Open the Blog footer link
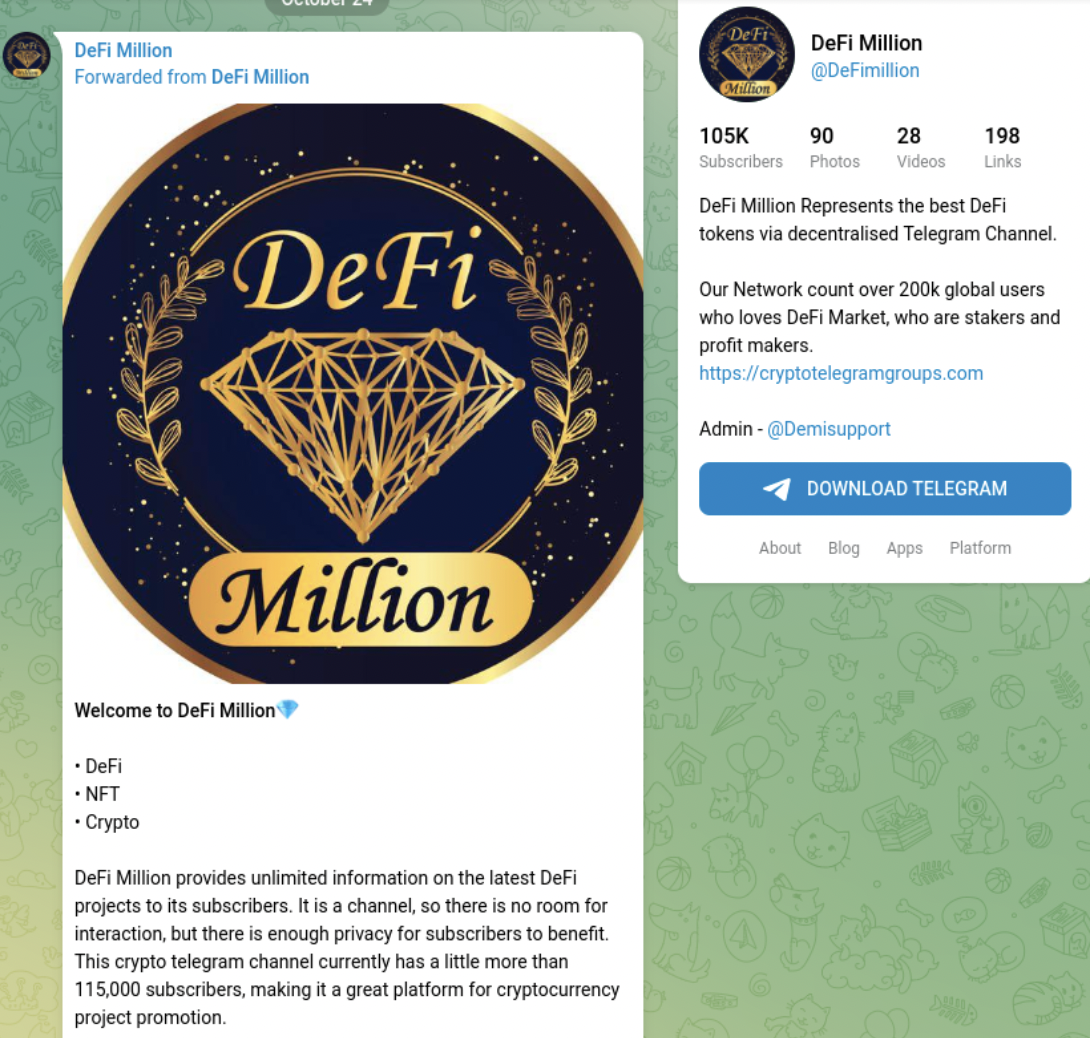Image resolution: width=1090 pixels, height=1038 pixels. (844, 548)
